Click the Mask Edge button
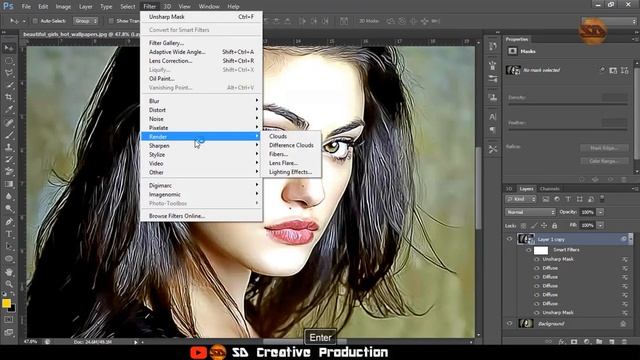 (x=604, y=148)
